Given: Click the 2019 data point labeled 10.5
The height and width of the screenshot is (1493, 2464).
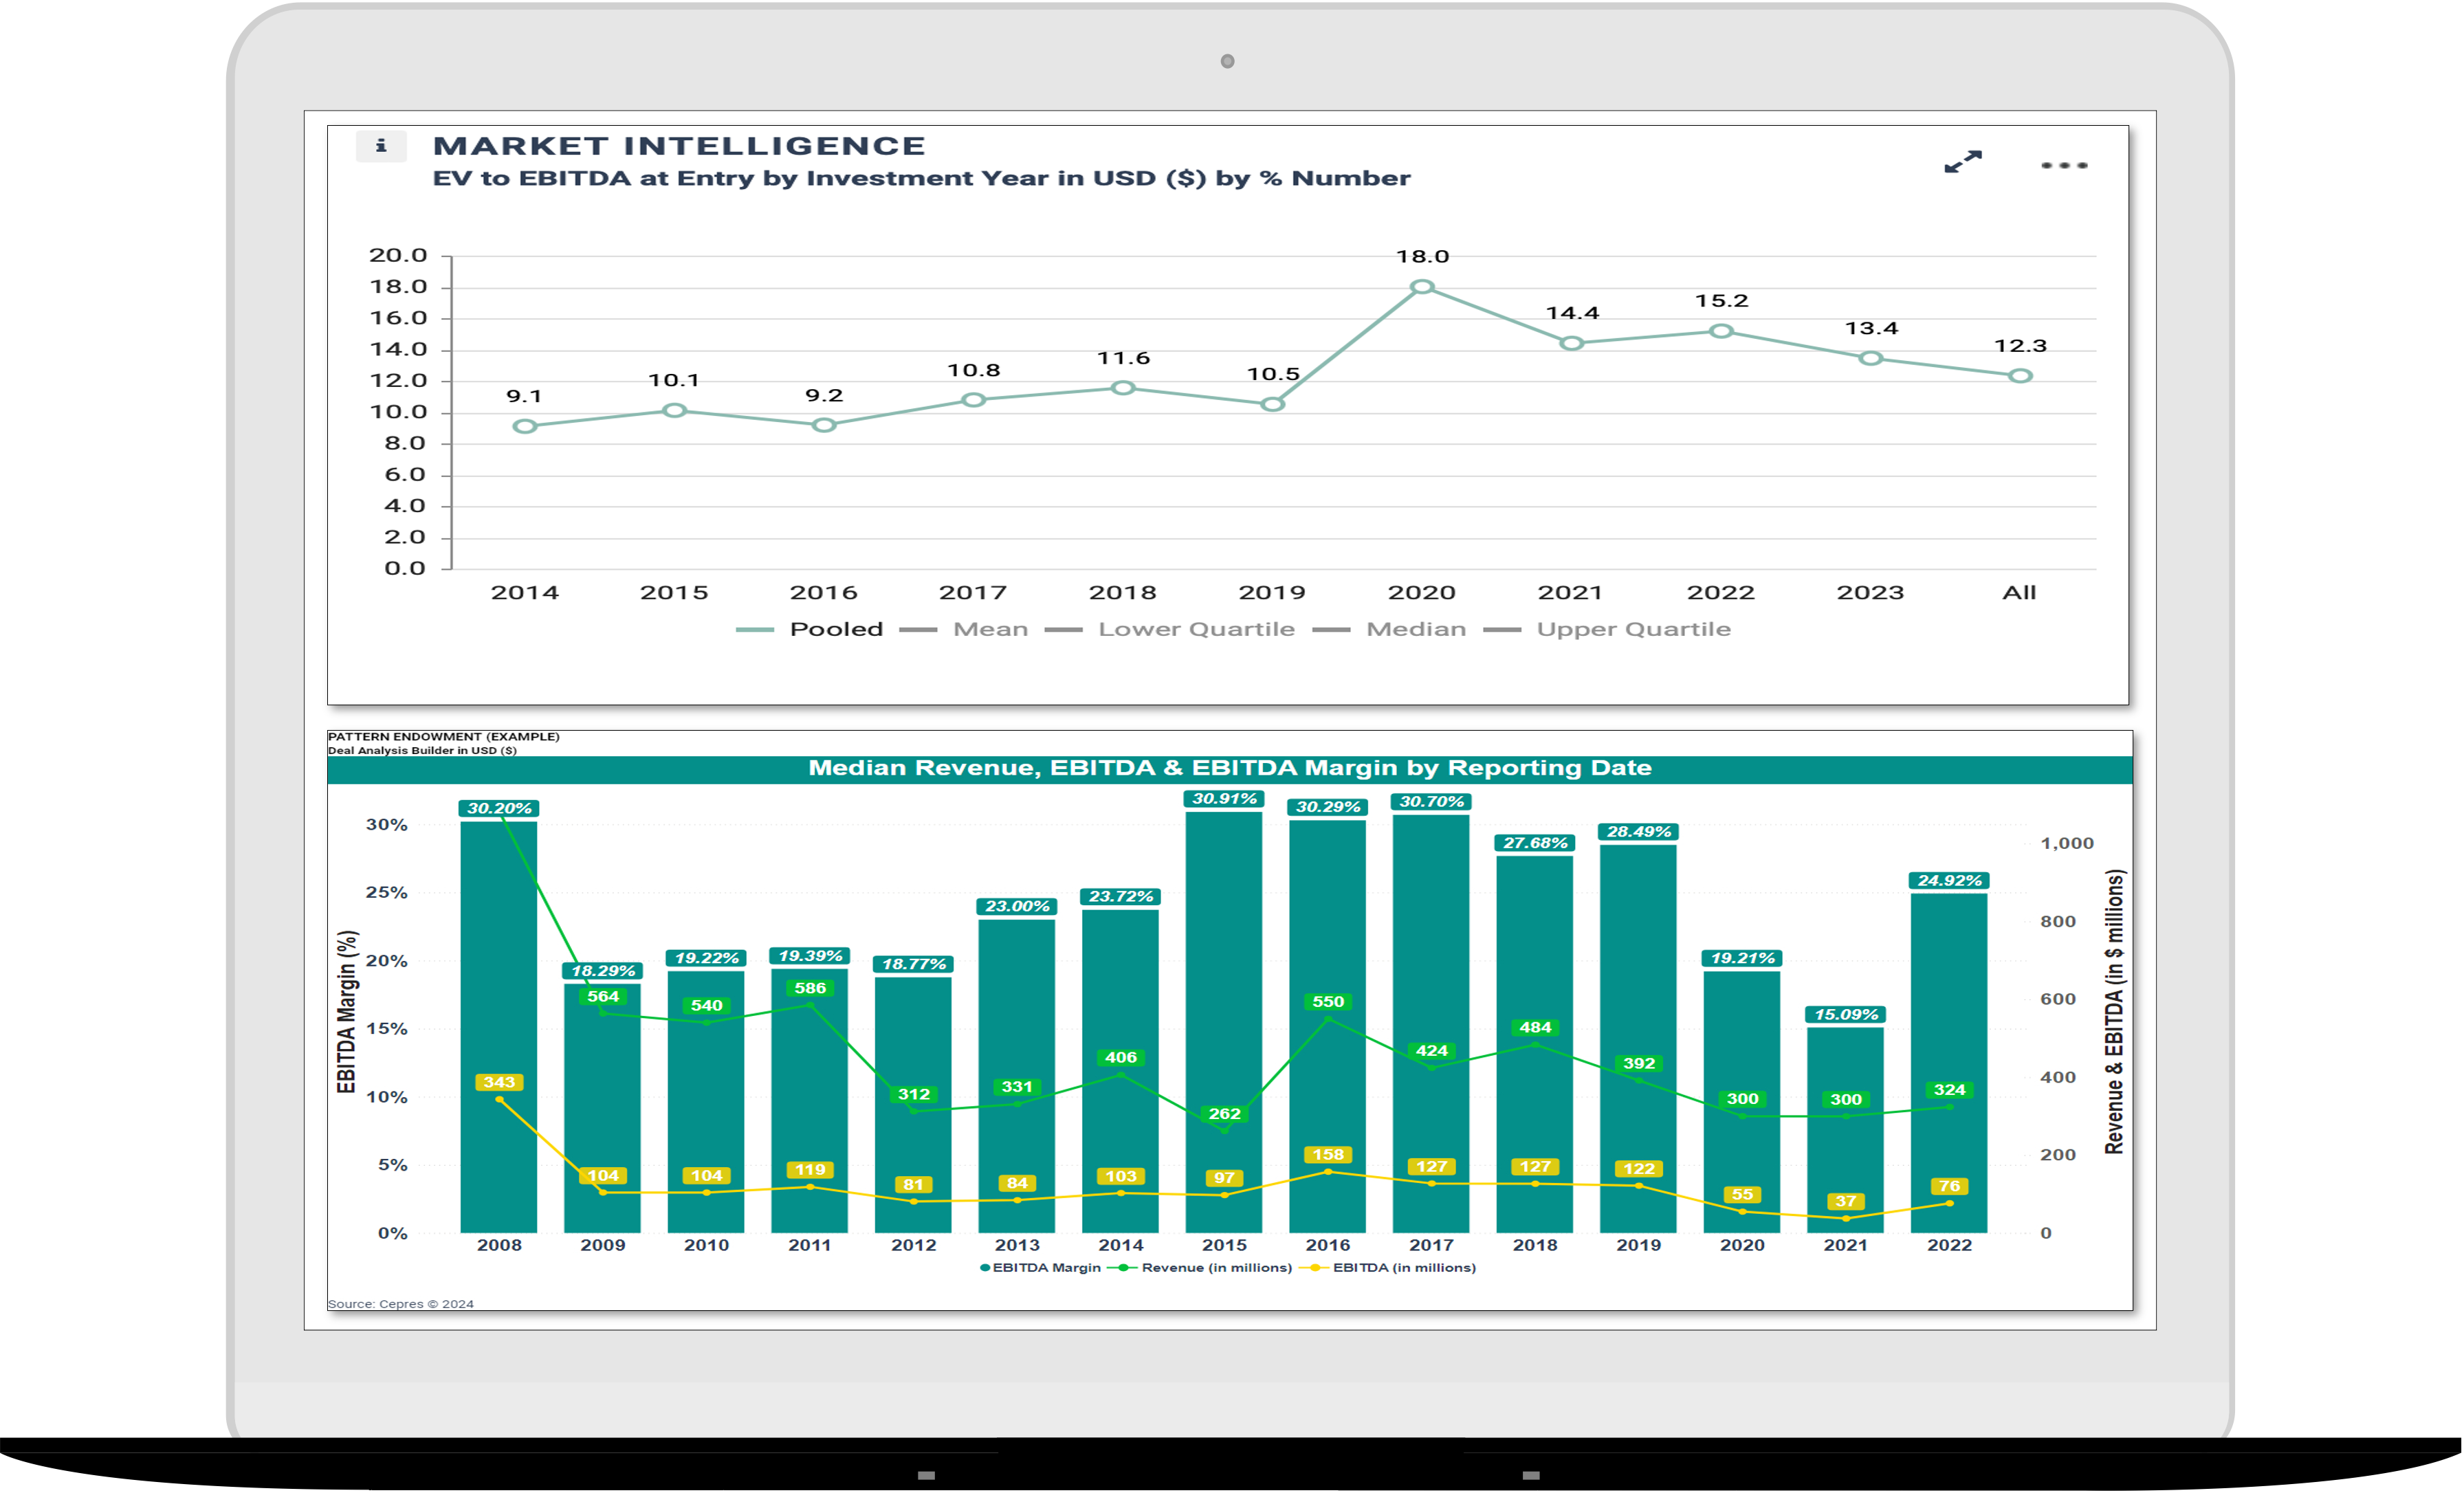Looking at the screenshot, I should [1273, 404].
